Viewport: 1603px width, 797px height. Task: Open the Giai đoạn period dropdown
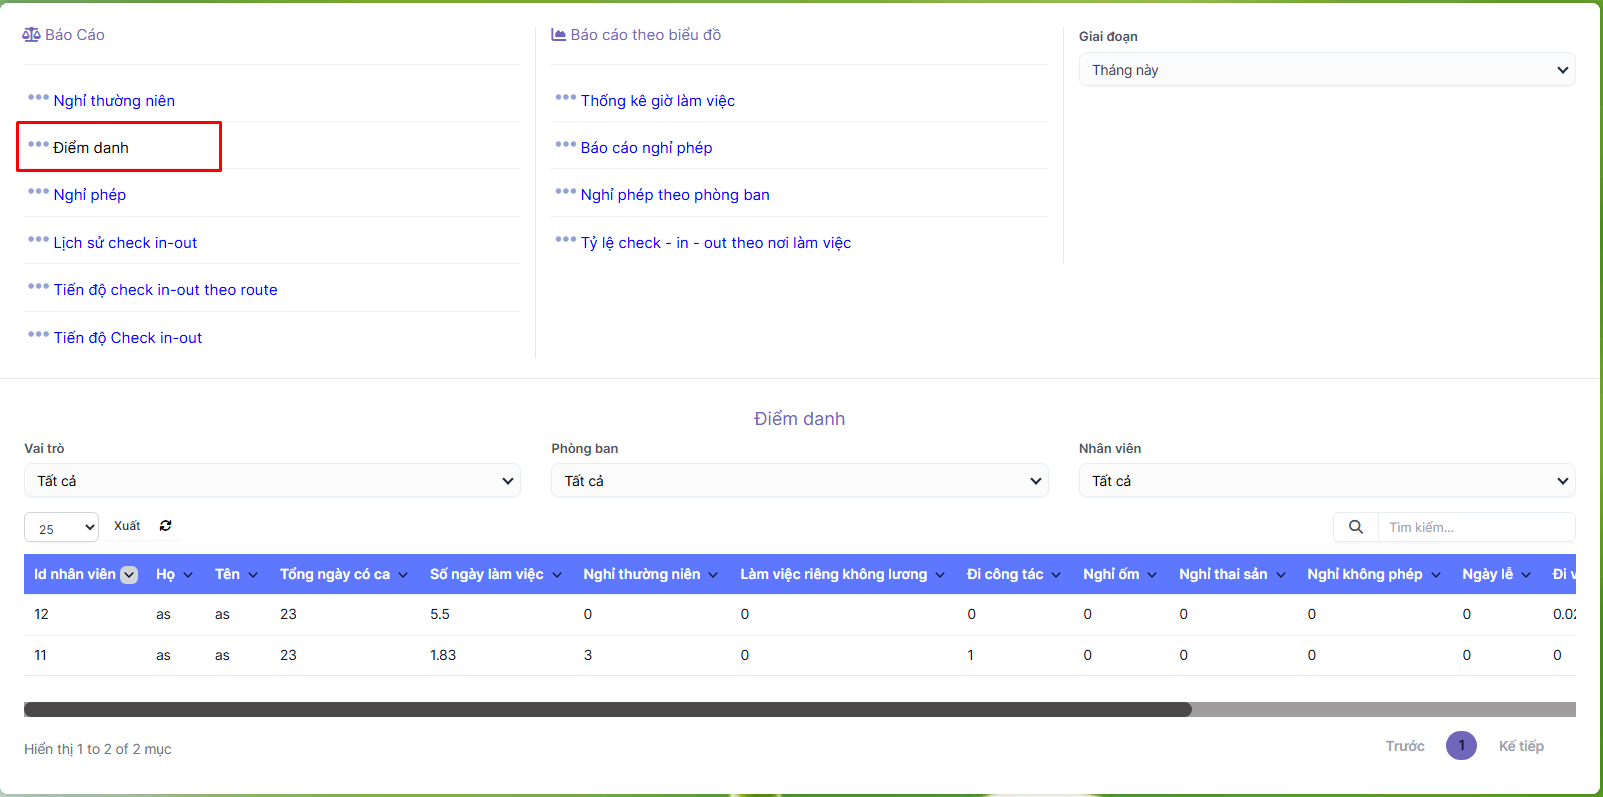1326,70
